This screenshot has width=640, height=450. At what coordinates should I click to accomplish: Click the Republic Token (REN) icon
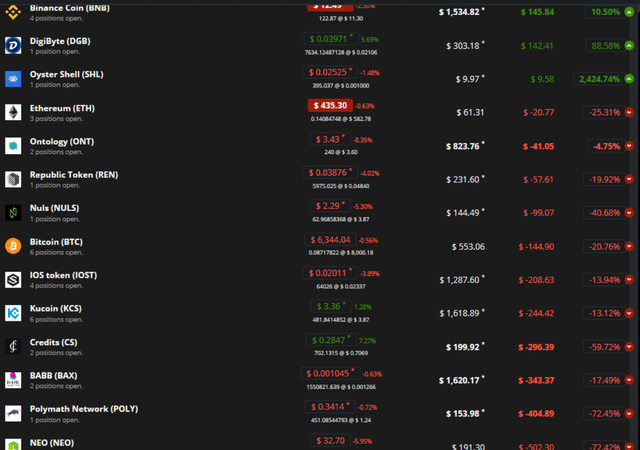coord(13,179)
